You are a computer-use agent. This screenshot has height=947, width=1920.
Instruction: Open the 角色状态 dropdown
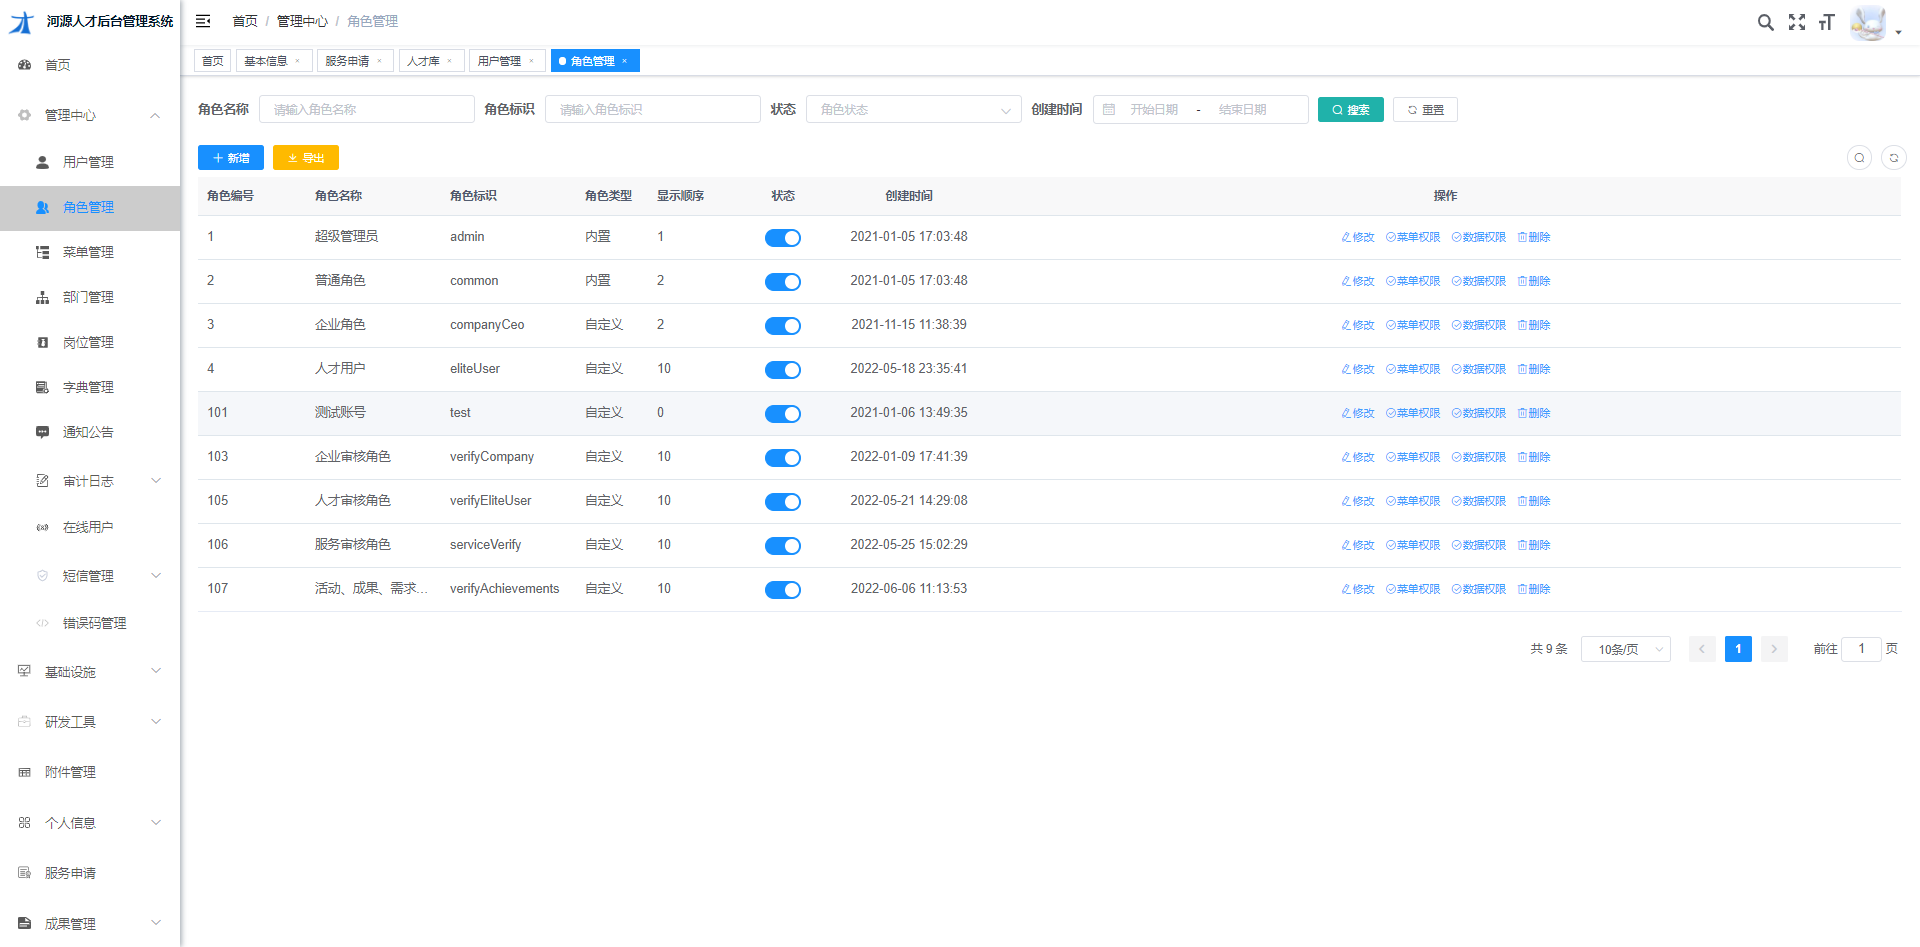click(x=914, y=109)
